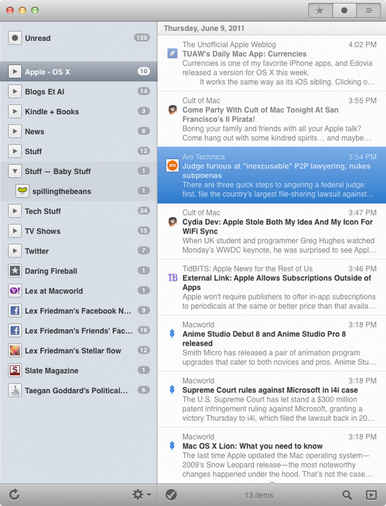Expand the Stuff folder
The image size is (386, 506).
[15, 151]
